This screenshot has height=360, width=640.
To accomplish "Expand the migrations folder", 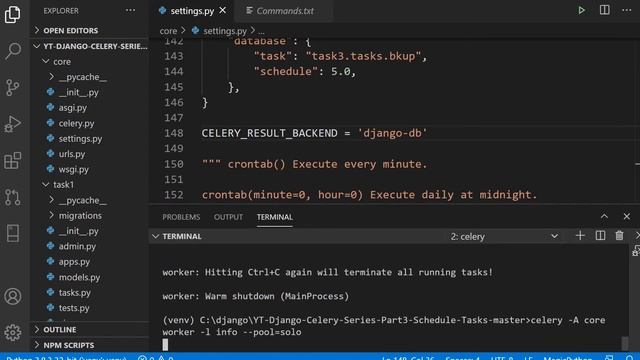I will 76,216.
